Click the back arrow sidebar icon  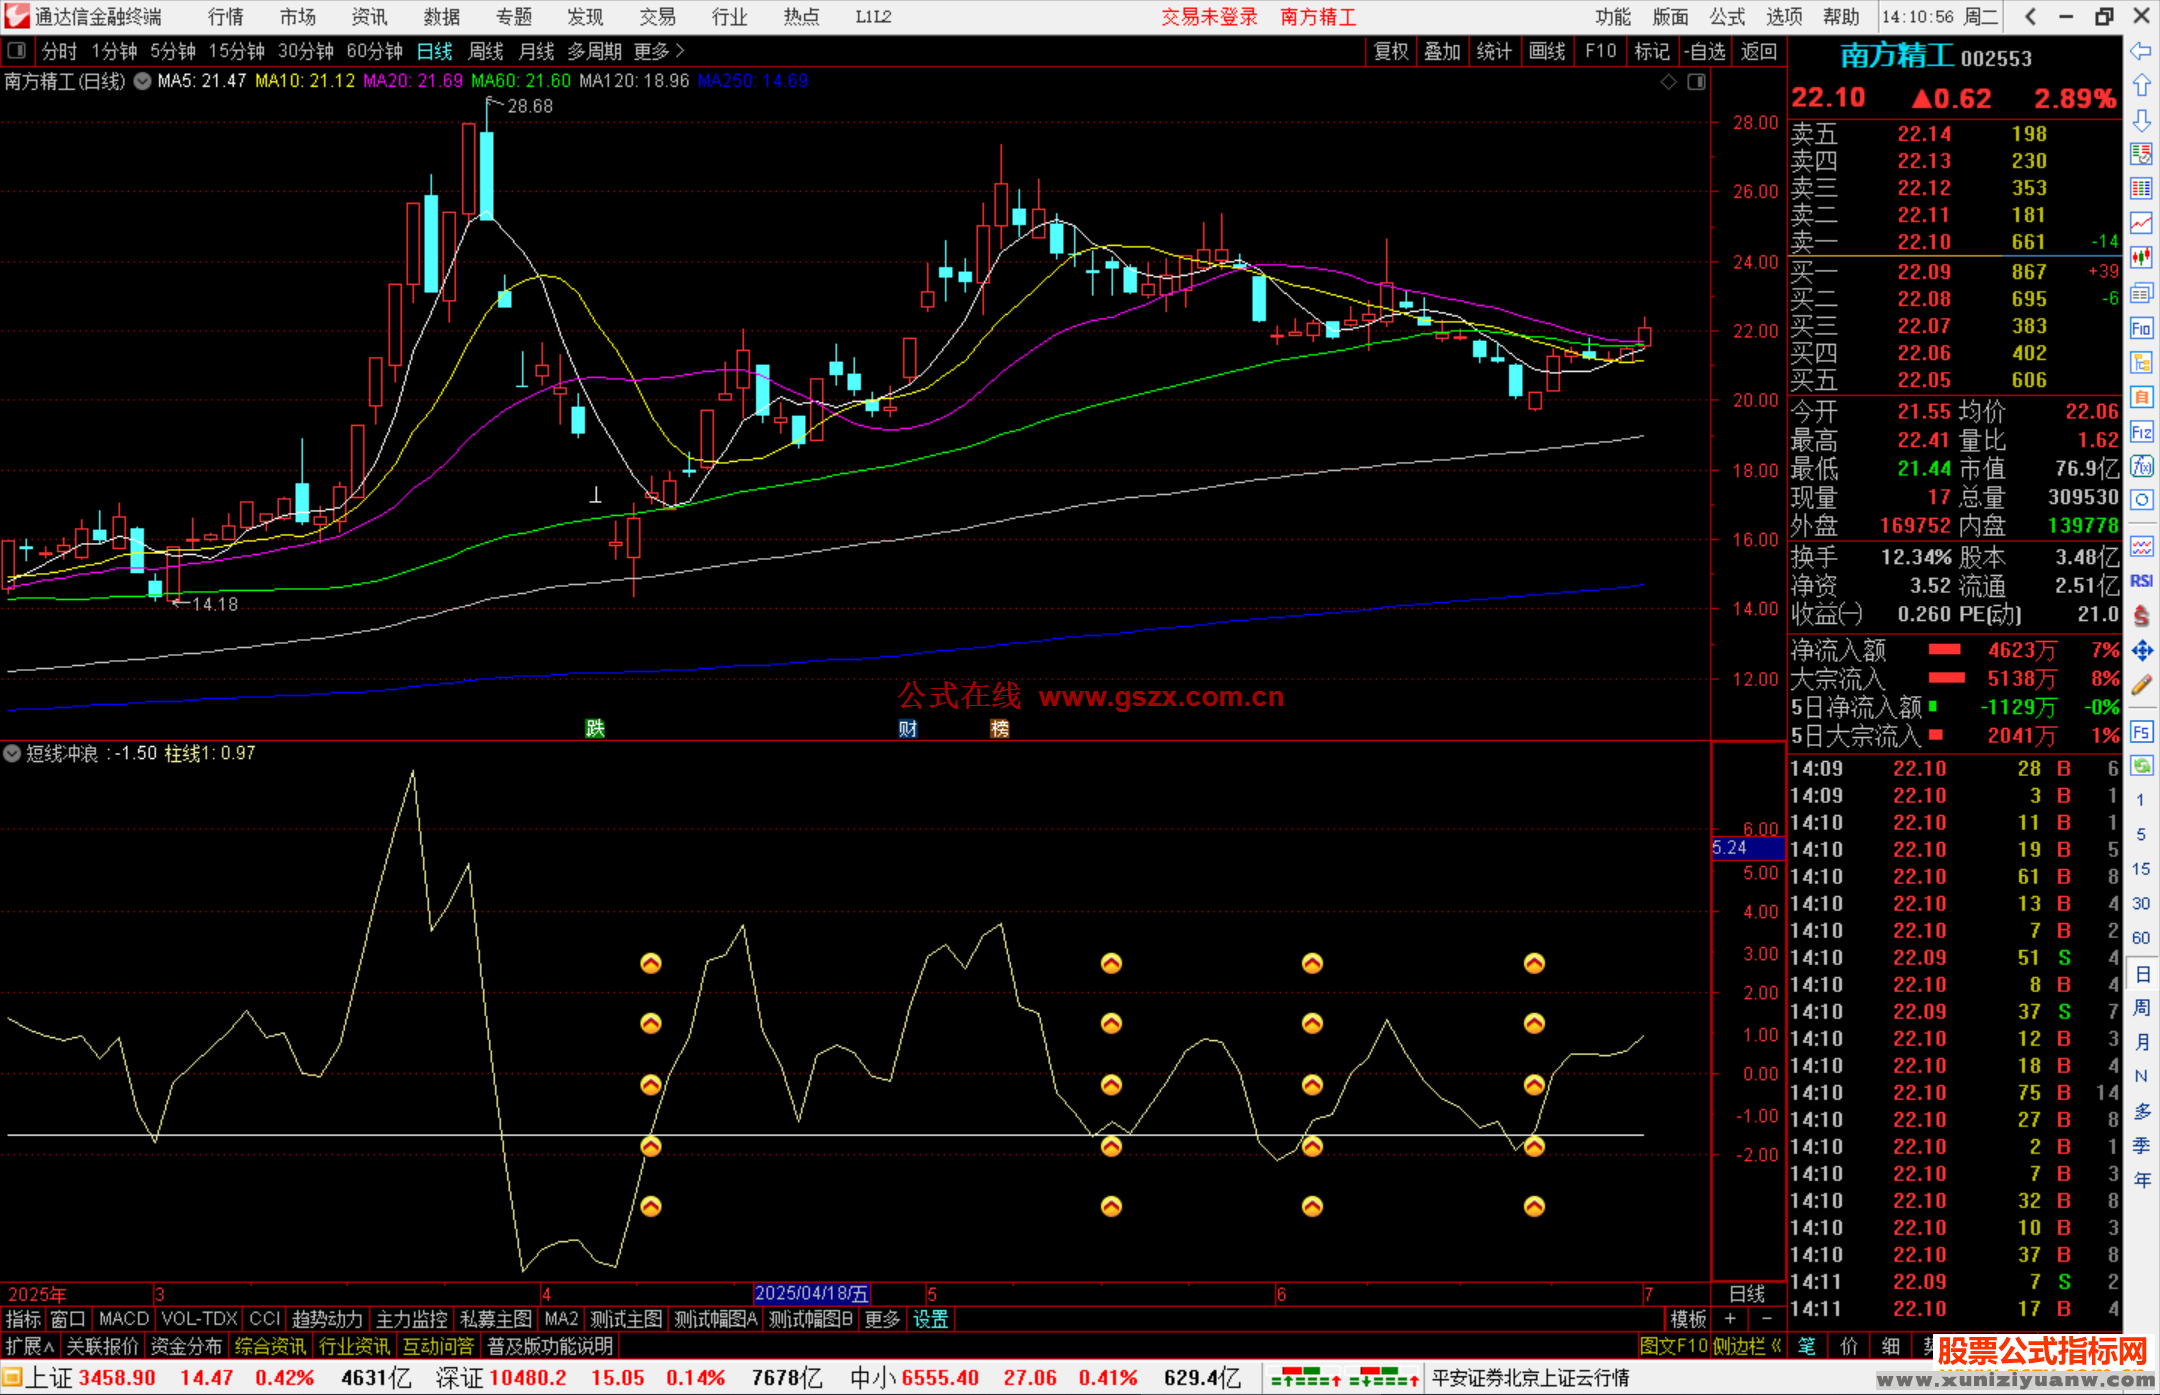pyautogui.click(x=2141, y=51)
